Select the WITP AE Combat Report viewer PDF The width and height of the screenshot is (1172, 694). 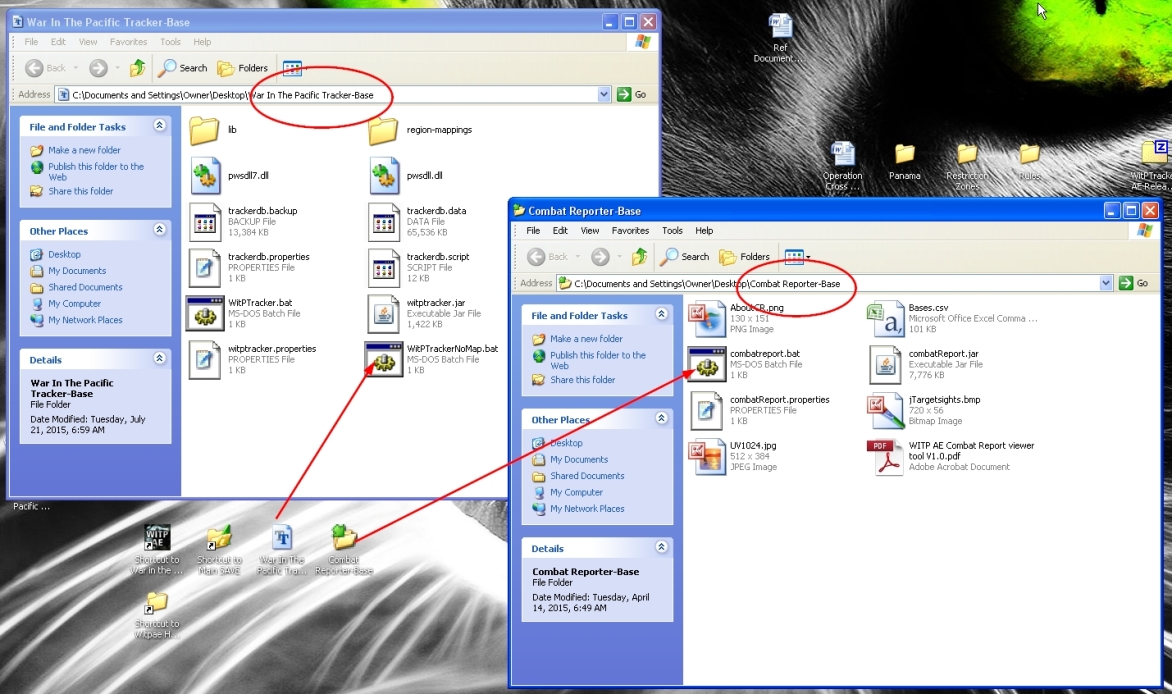click(x=952, y=456)
